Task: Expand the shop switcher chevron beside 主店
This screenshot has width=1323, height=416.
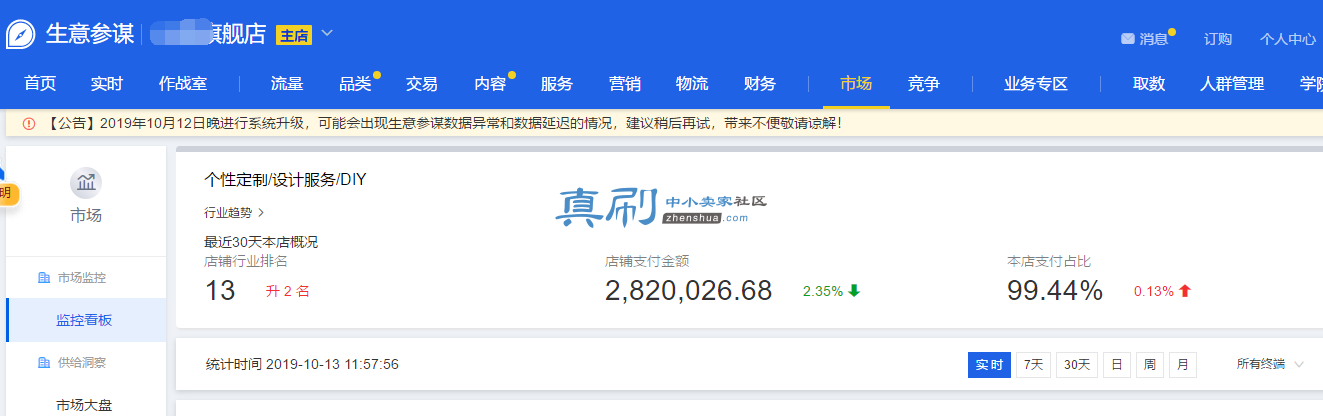Action: (x=327, y=34)
